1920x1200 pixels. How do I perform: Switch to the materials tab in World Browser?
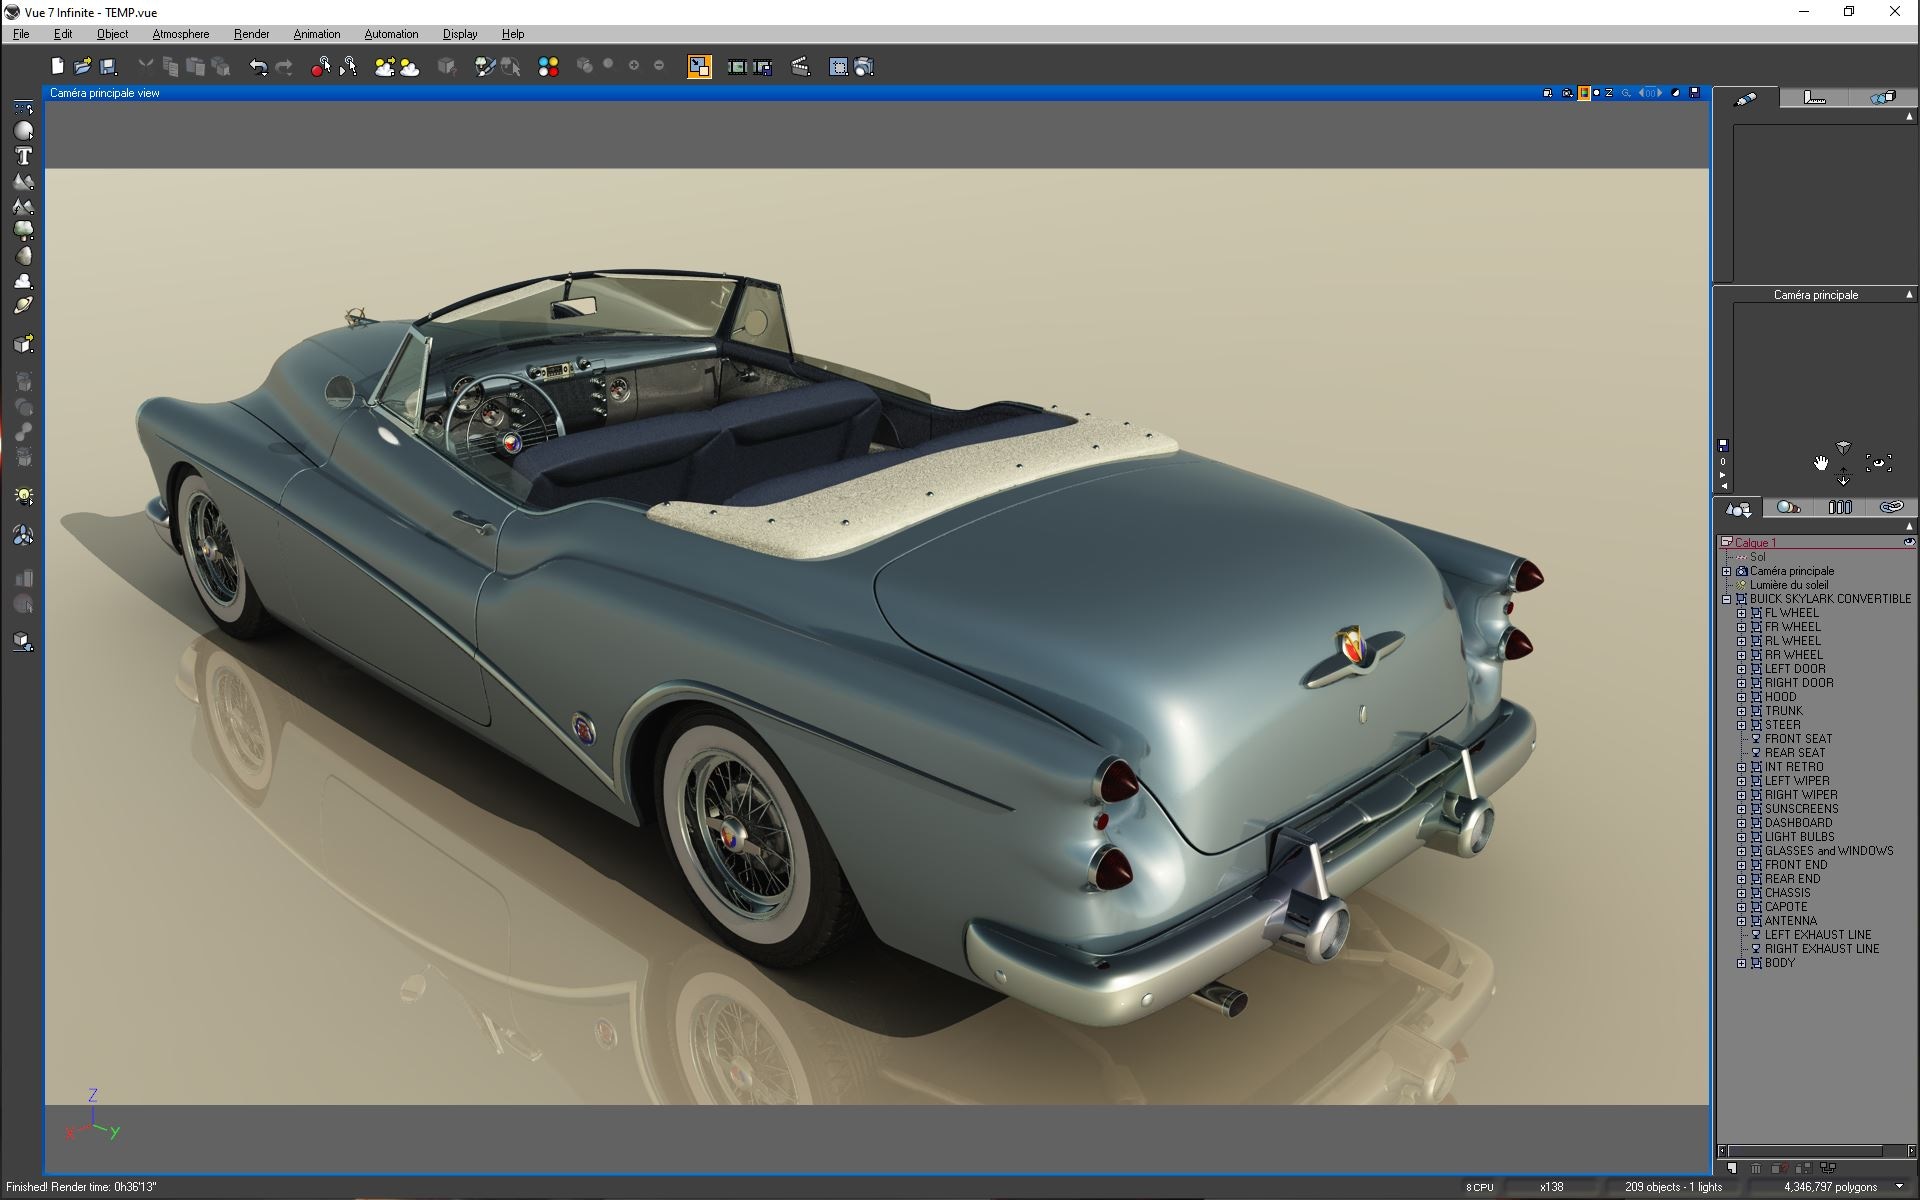pos(1787,508)
